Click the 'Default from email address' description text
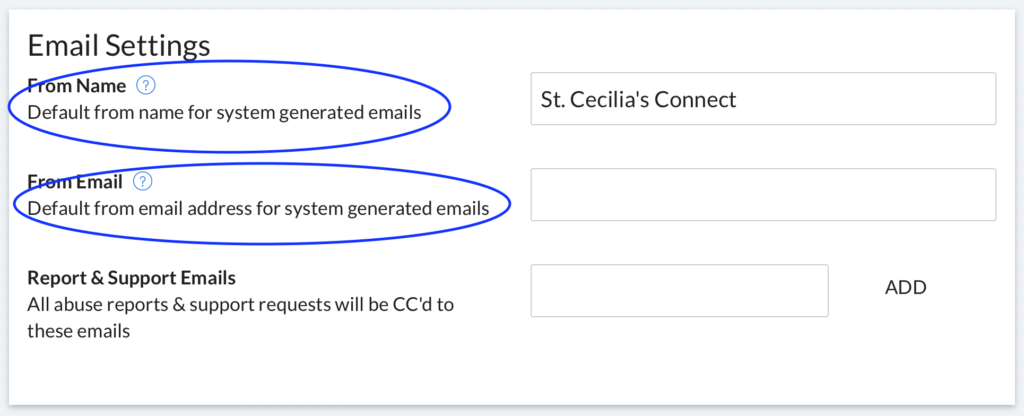 tap(258, 209)
